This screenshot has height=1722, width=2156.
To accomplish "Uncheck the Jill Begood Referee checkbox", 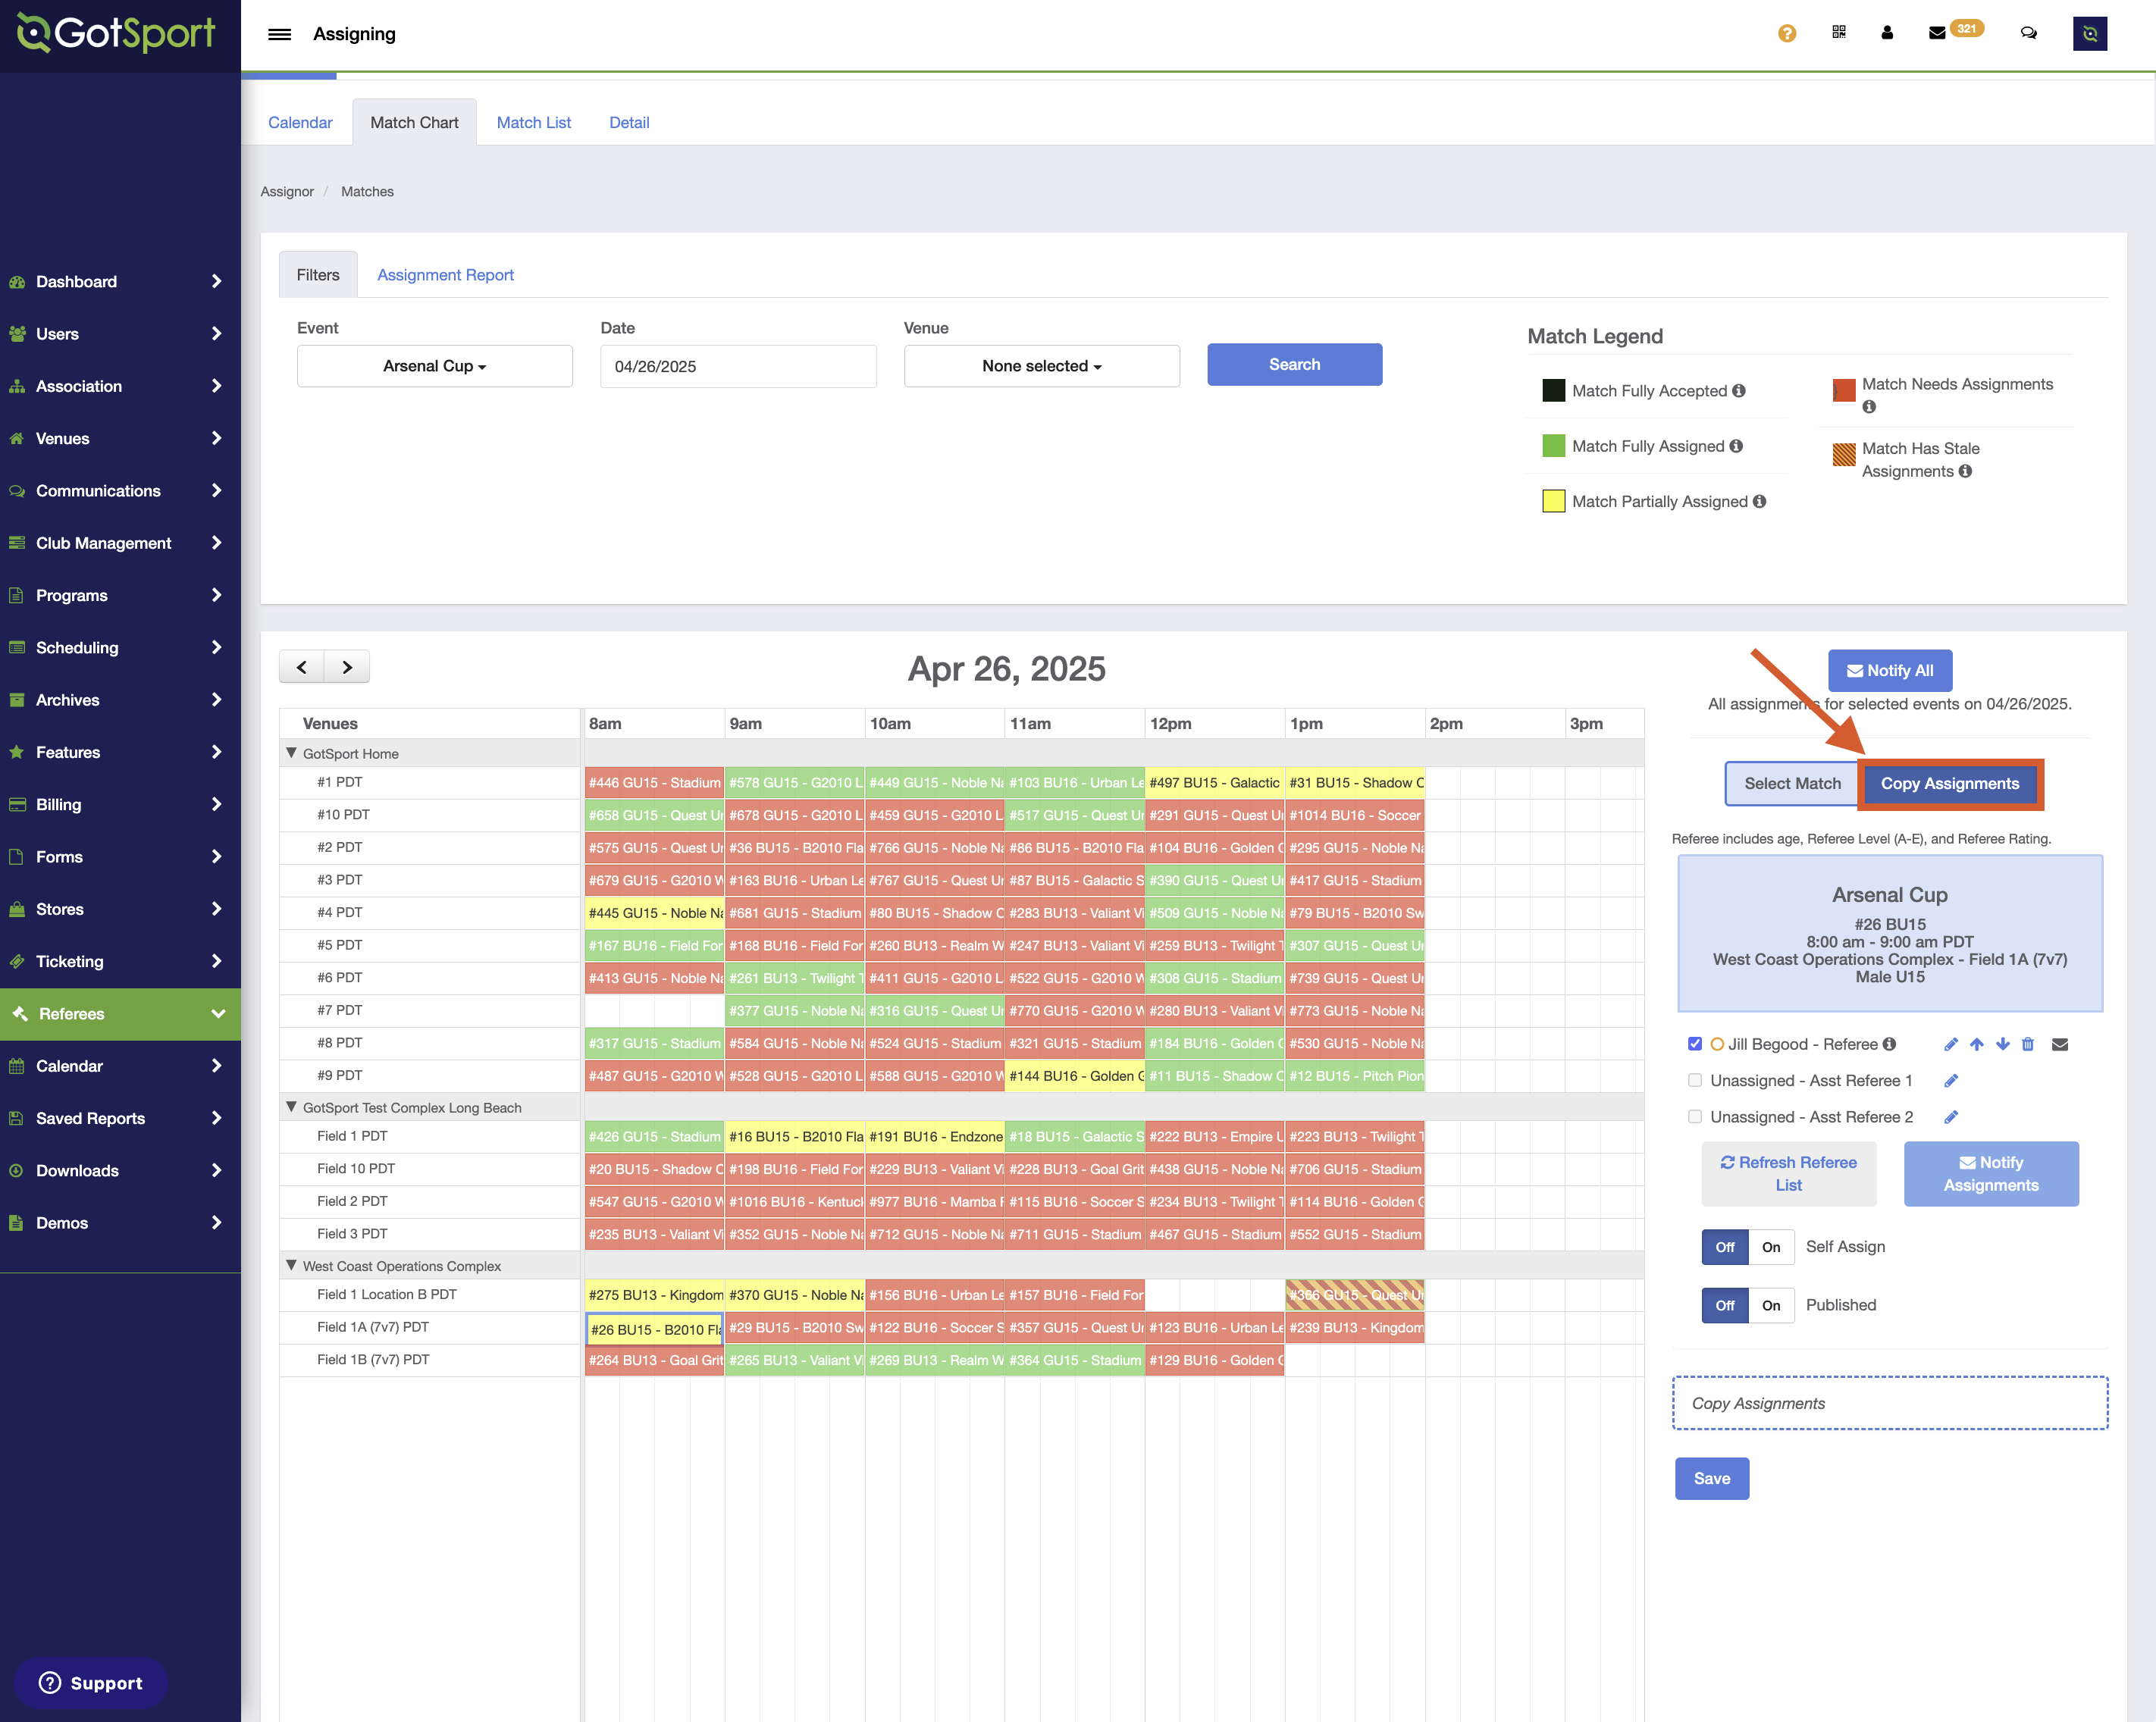I will (x=1694, y=1044).
